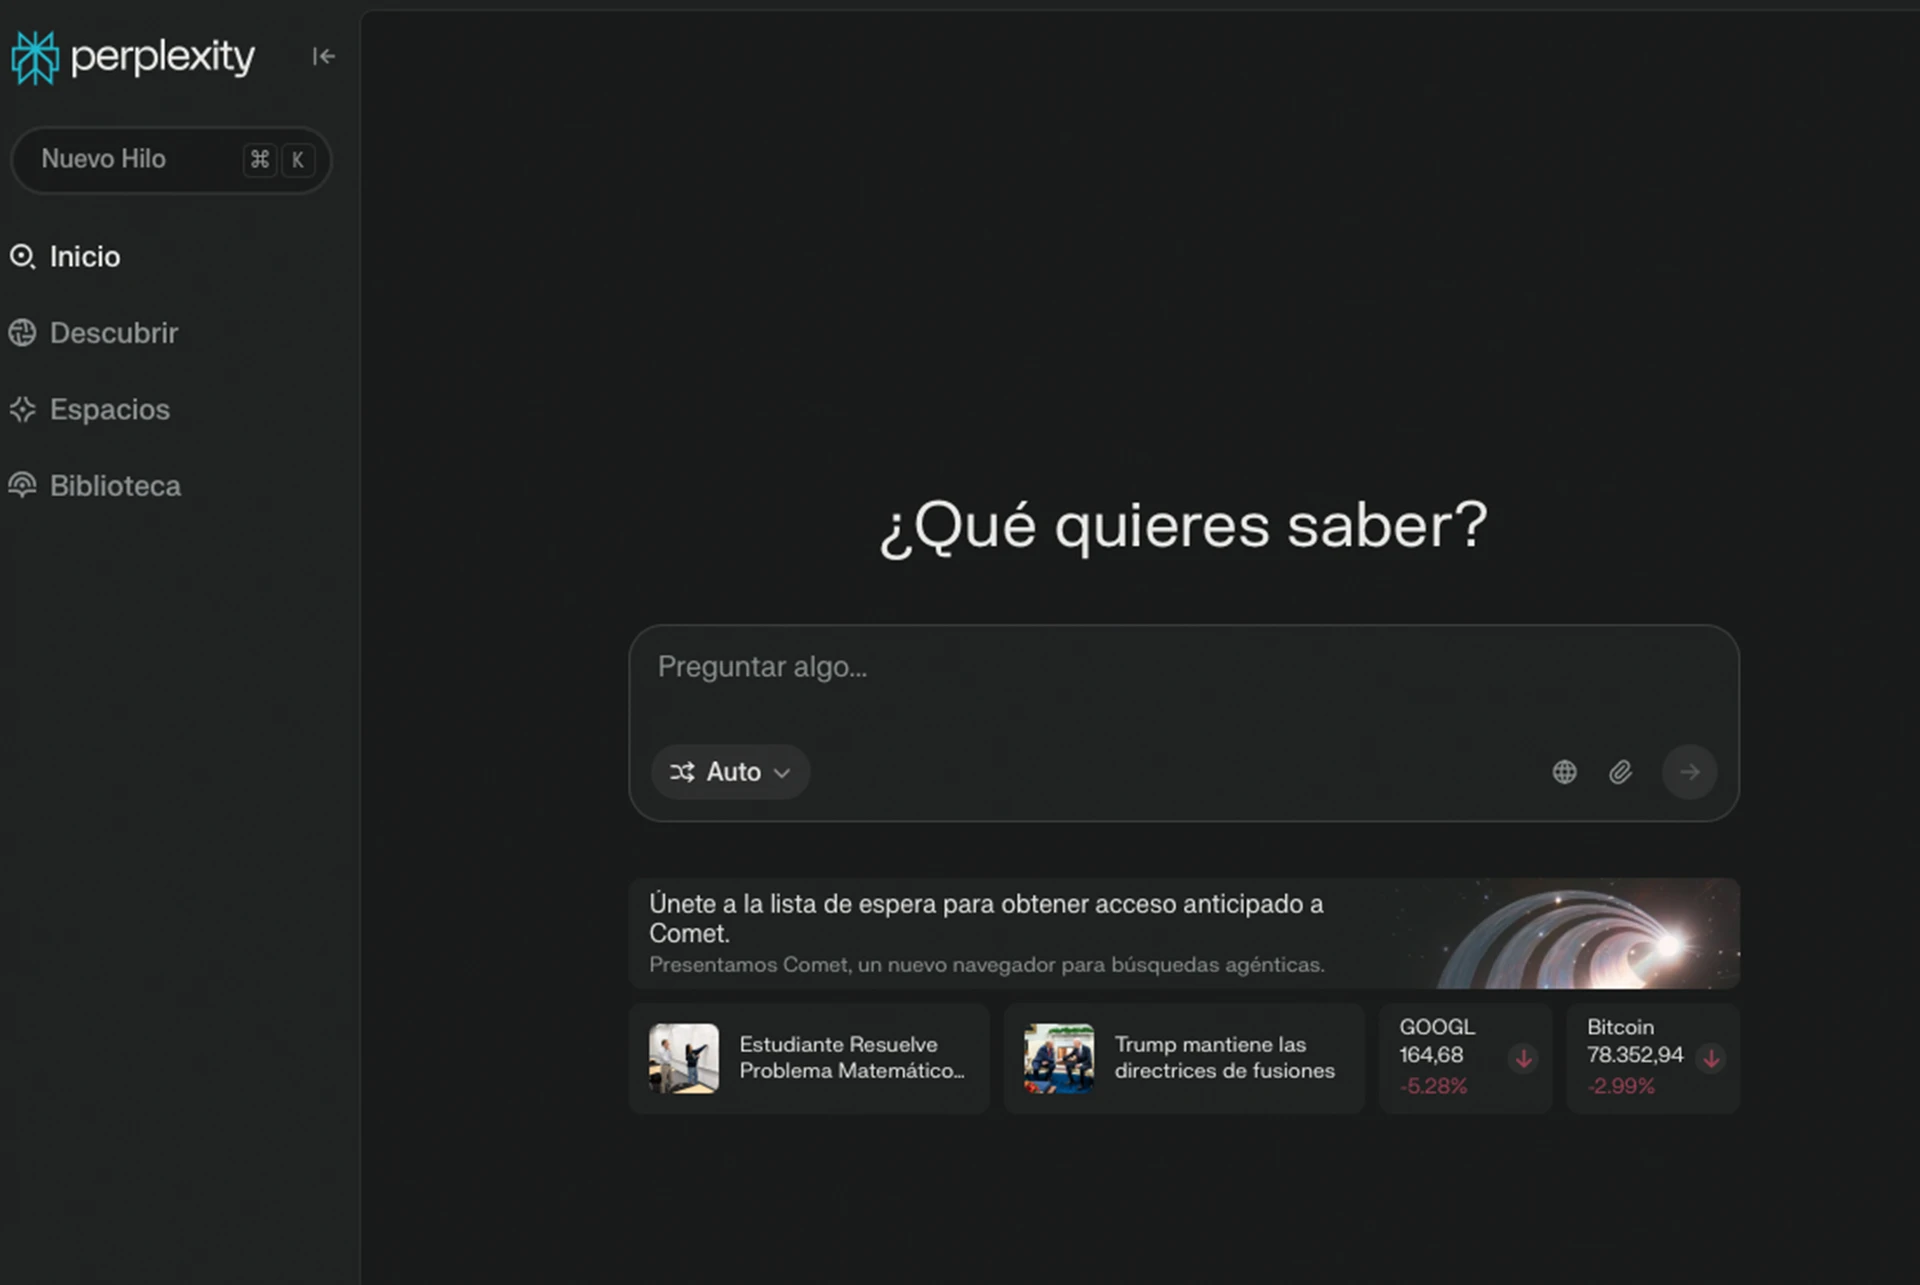1920x1285 pixels.
Task: Collapse the sidebar using the arrow icon
Action: click(322, 57)
